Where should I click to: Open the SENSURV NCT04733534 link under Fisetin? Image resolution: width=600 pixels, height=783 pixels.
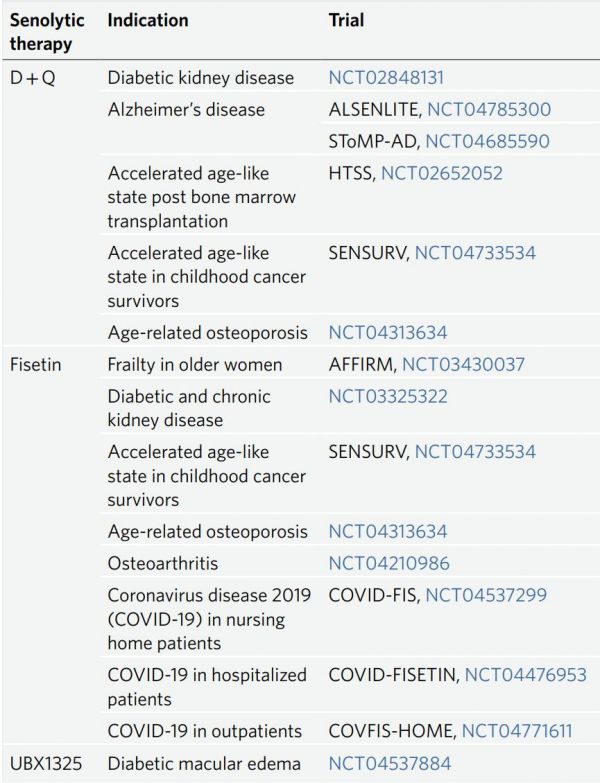(475, 452)
